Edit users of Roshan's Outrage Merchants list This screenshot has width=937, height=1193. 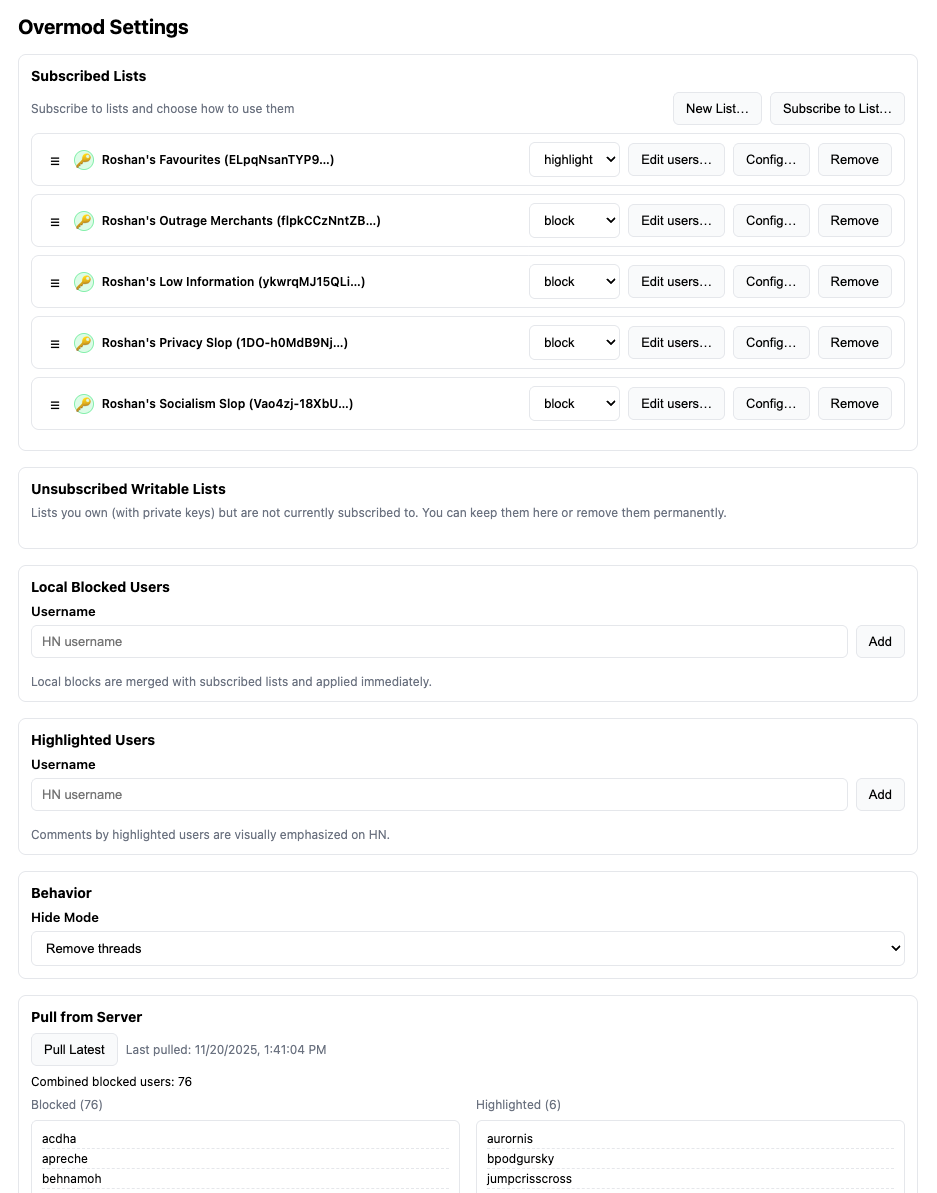point(676,221)
